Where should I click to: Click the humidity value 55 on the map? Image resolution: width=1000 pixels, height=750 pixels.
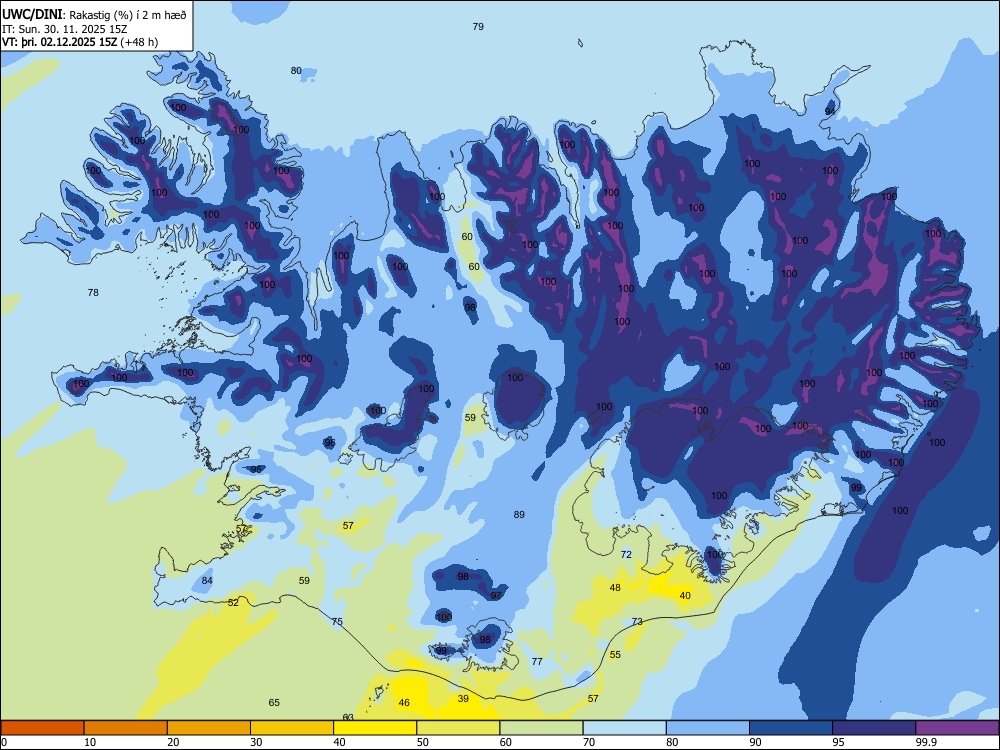tap(615, 655)
